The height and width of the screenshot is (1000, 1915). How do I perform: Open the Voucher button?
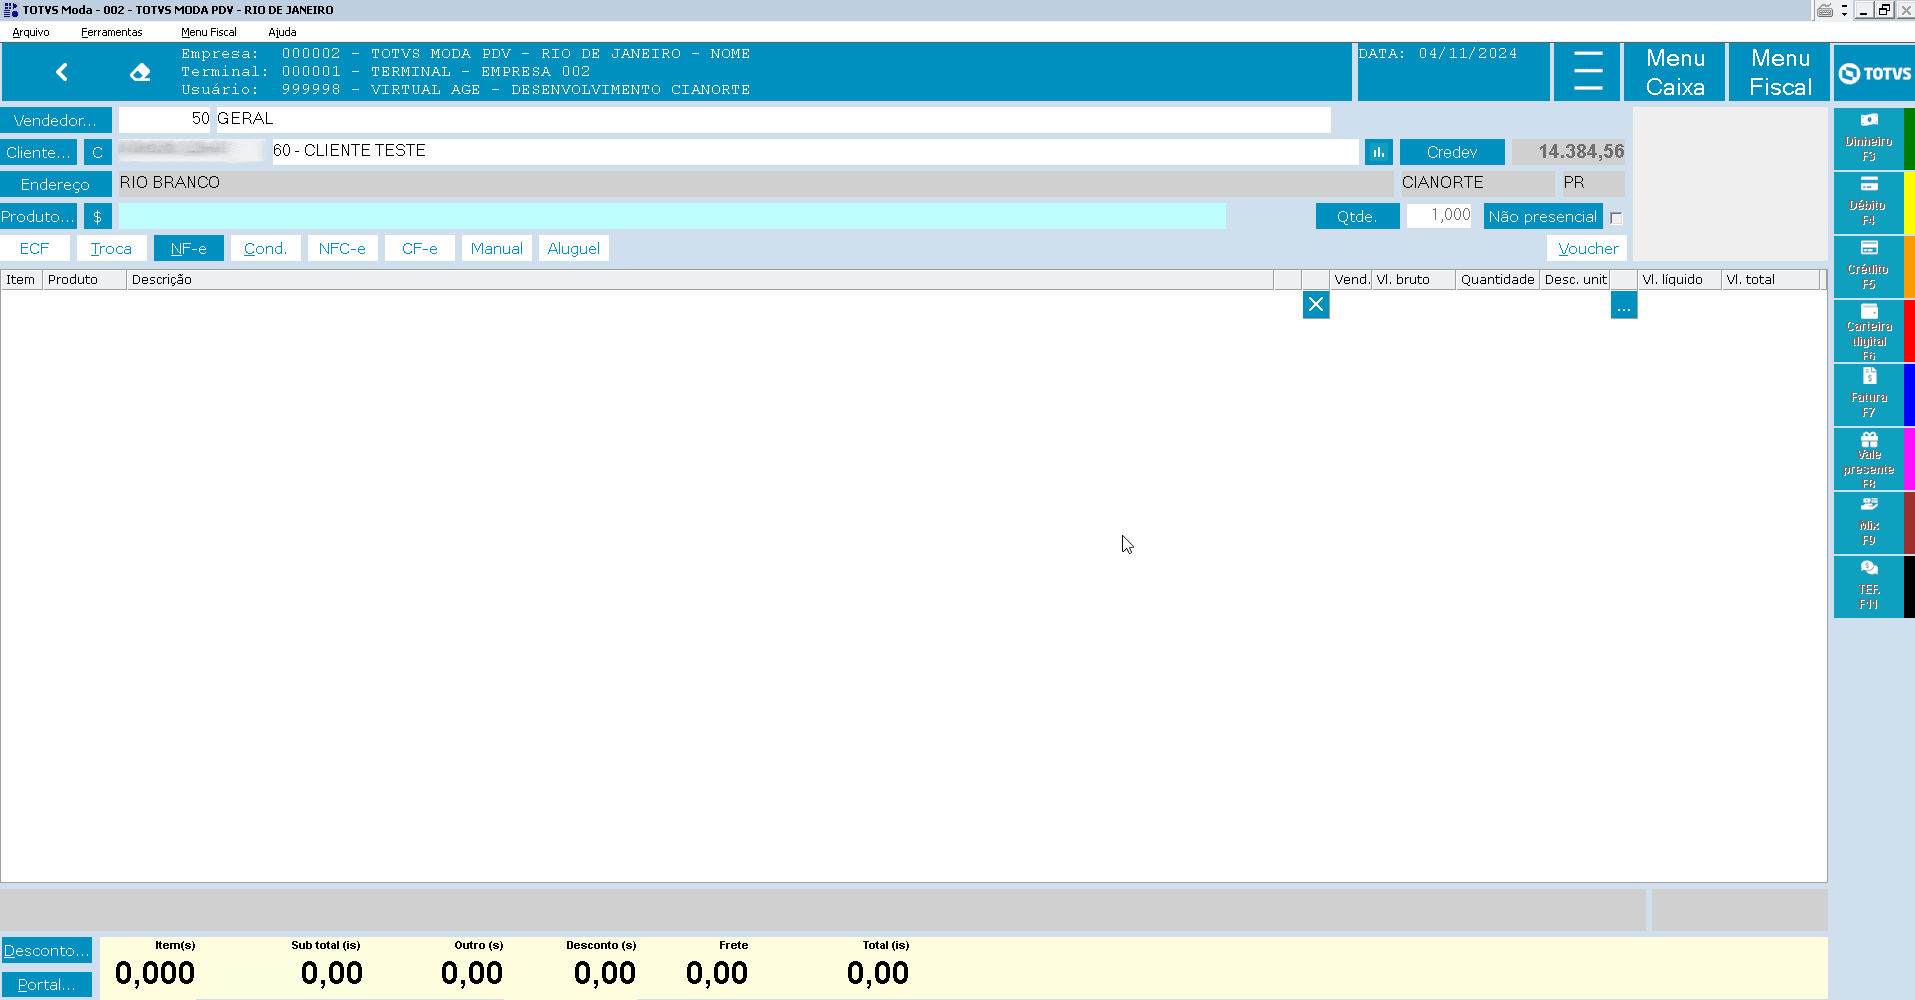(x=1587, y=248)
